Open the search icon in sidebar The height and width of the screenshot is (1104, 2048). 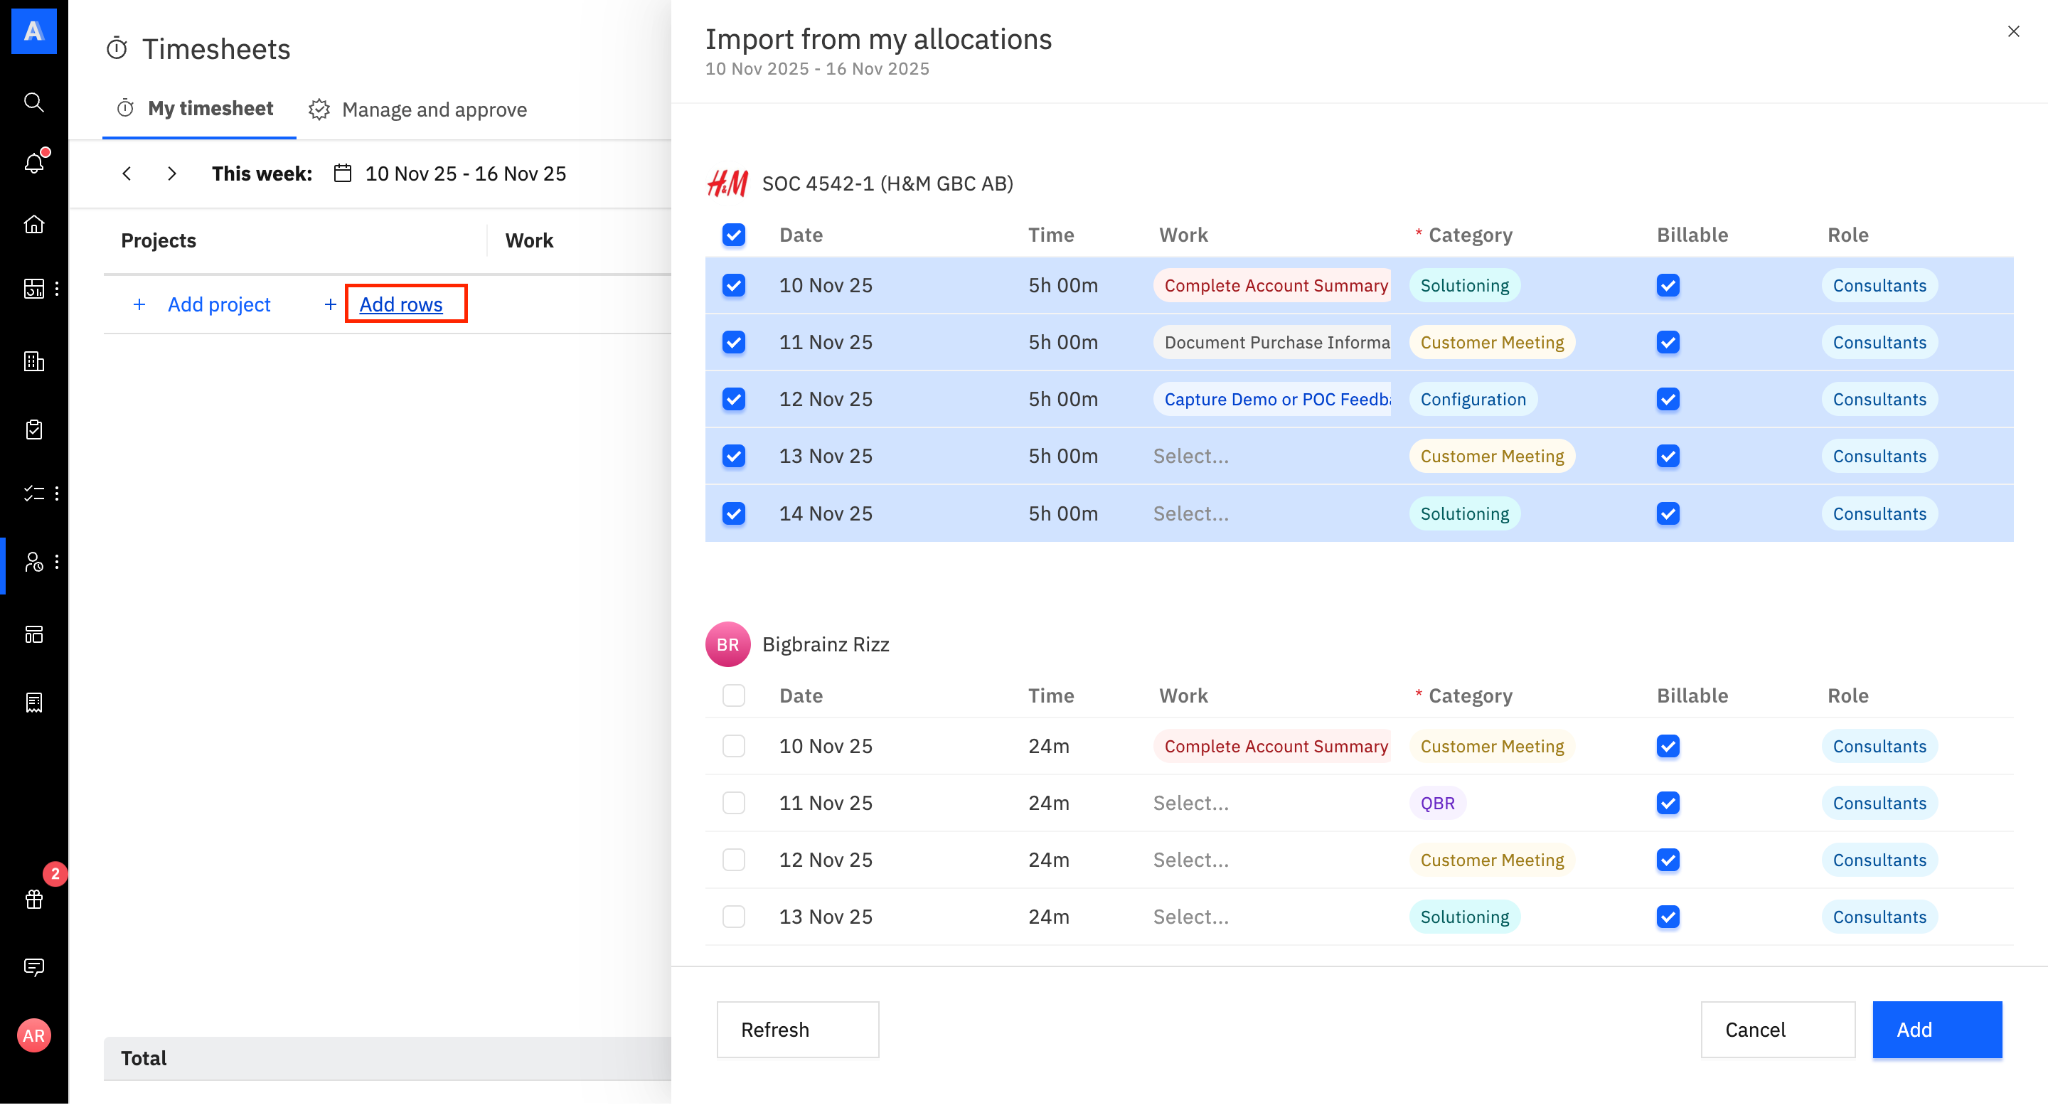[x=34, y=102]
